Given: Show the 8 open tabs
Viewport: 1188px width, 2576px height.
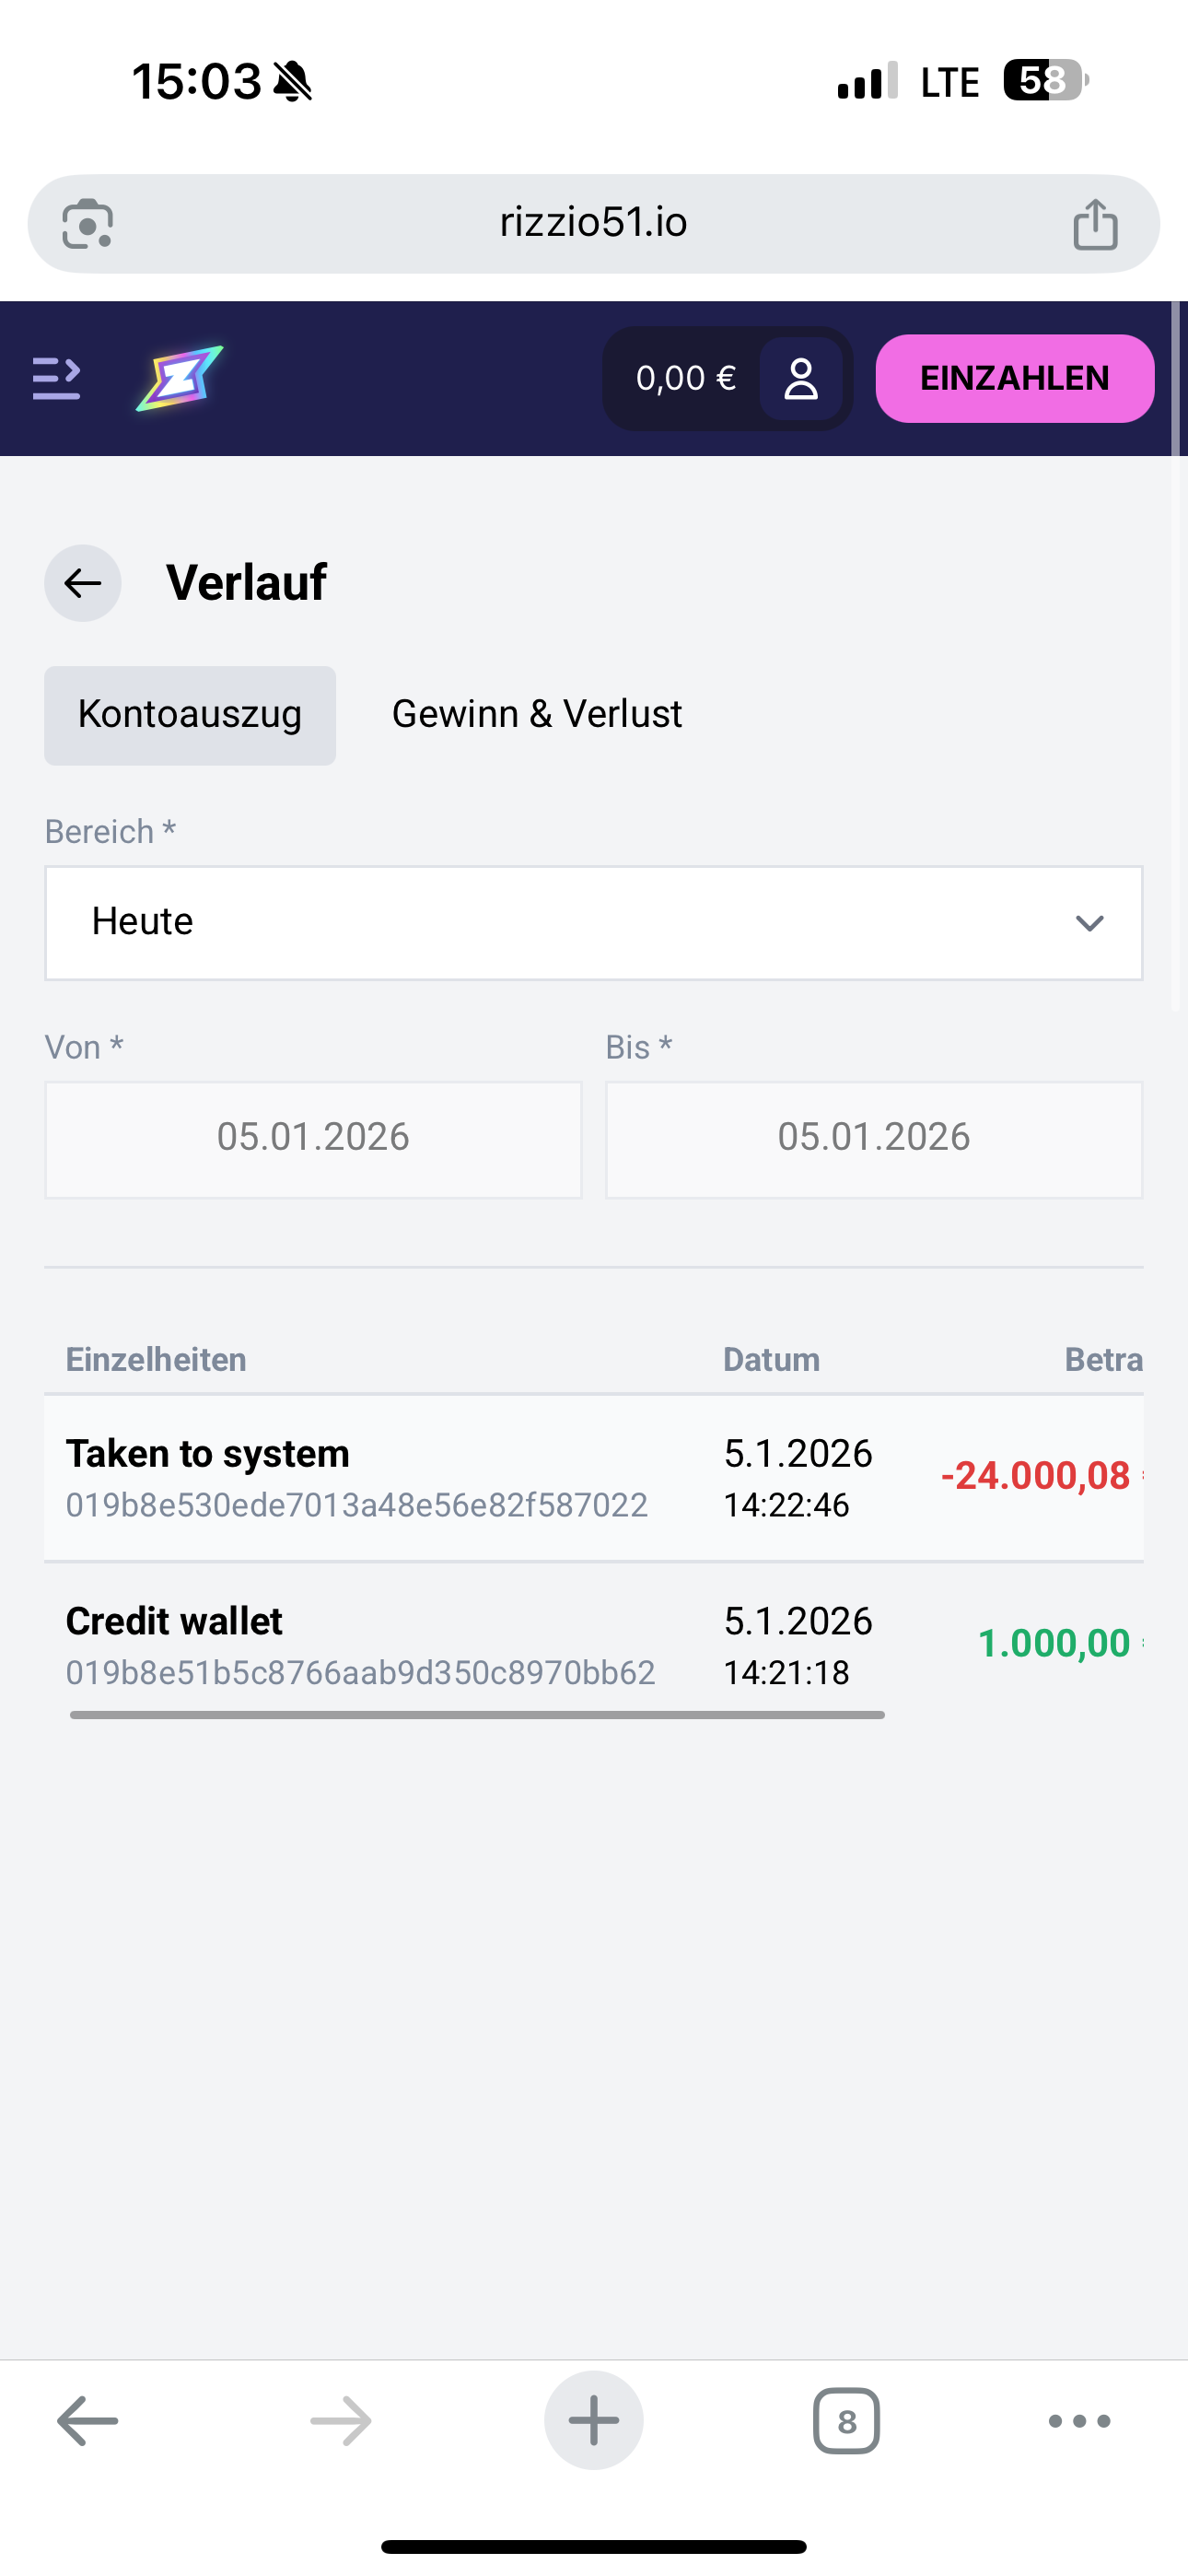Looking at the screenshot, I should coord(846,2421).
